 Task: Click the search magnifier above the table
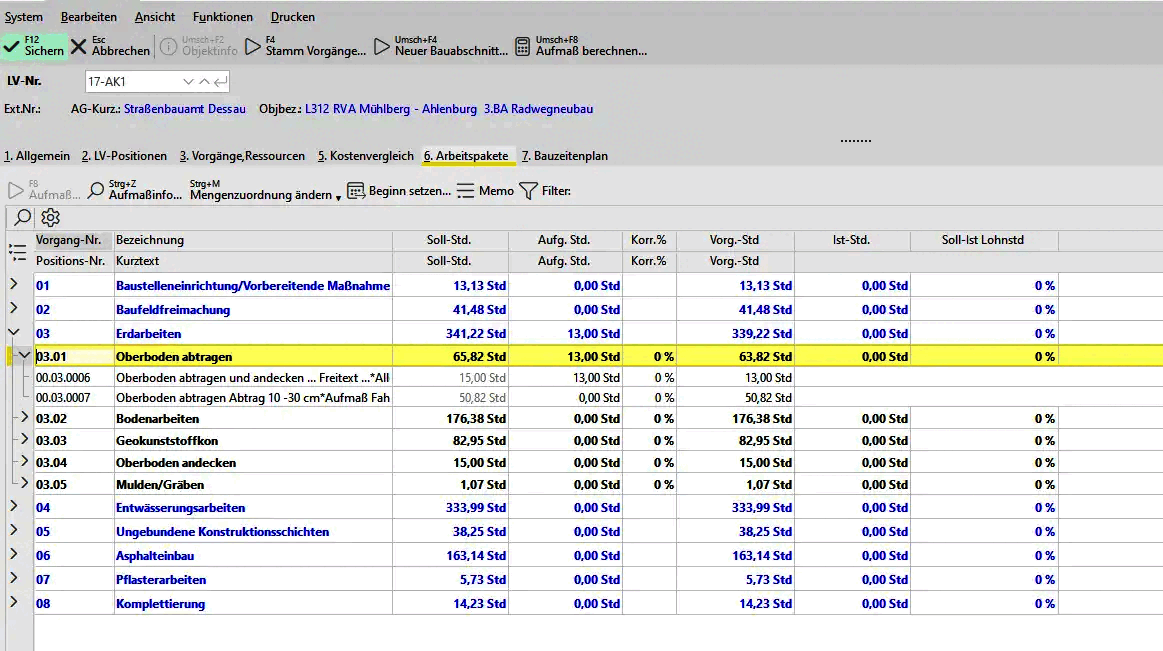[x=22, y=217]
